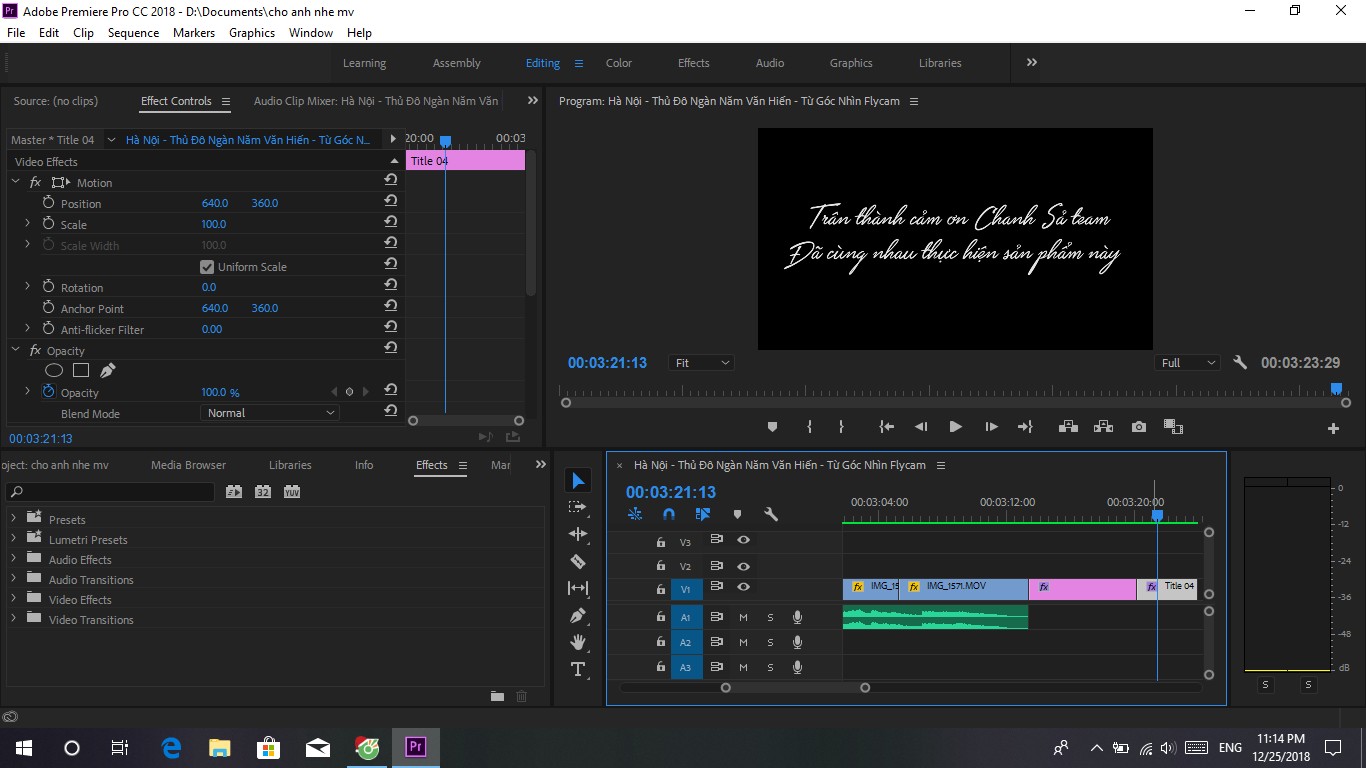Open timeline display settings wrench

point(771,514)
